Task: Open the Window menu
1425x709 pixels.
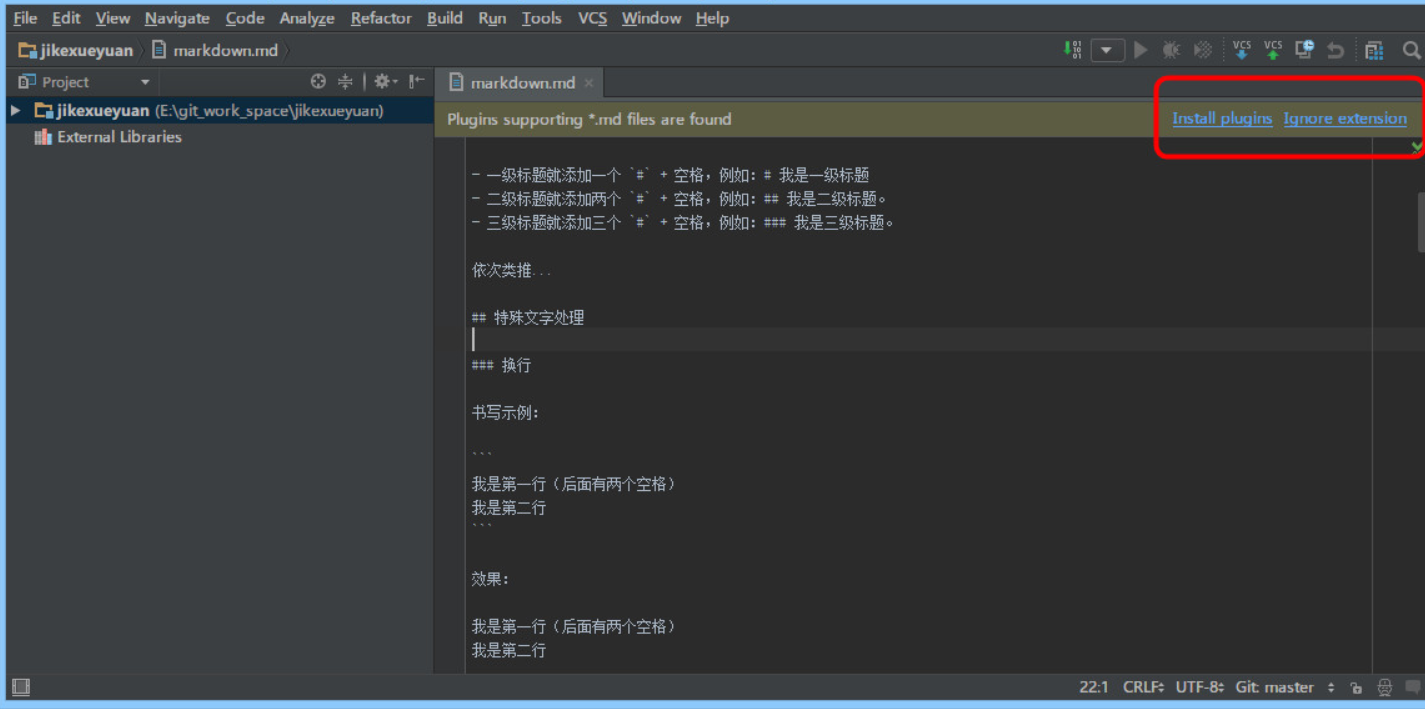Action: [651, 18]
